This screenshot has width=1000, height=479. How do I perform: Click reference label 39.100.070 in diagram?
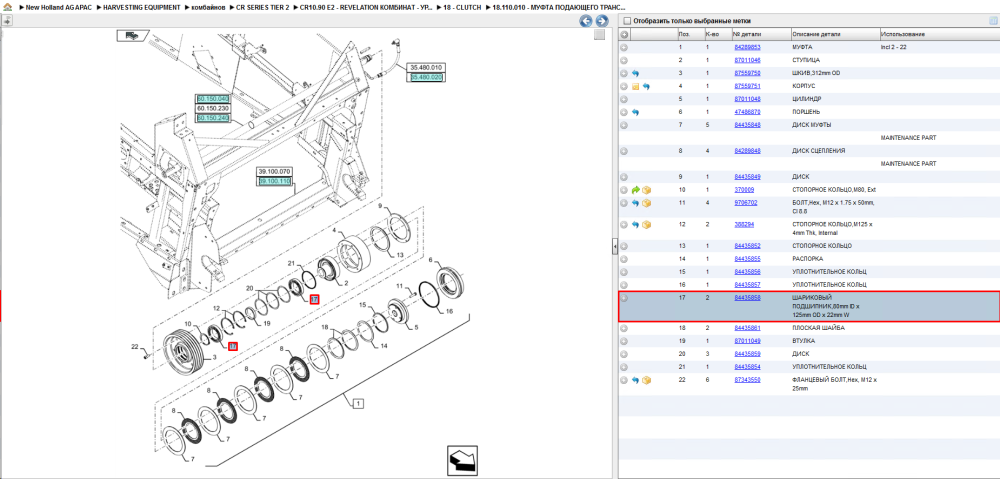click(x=274, y=172)
